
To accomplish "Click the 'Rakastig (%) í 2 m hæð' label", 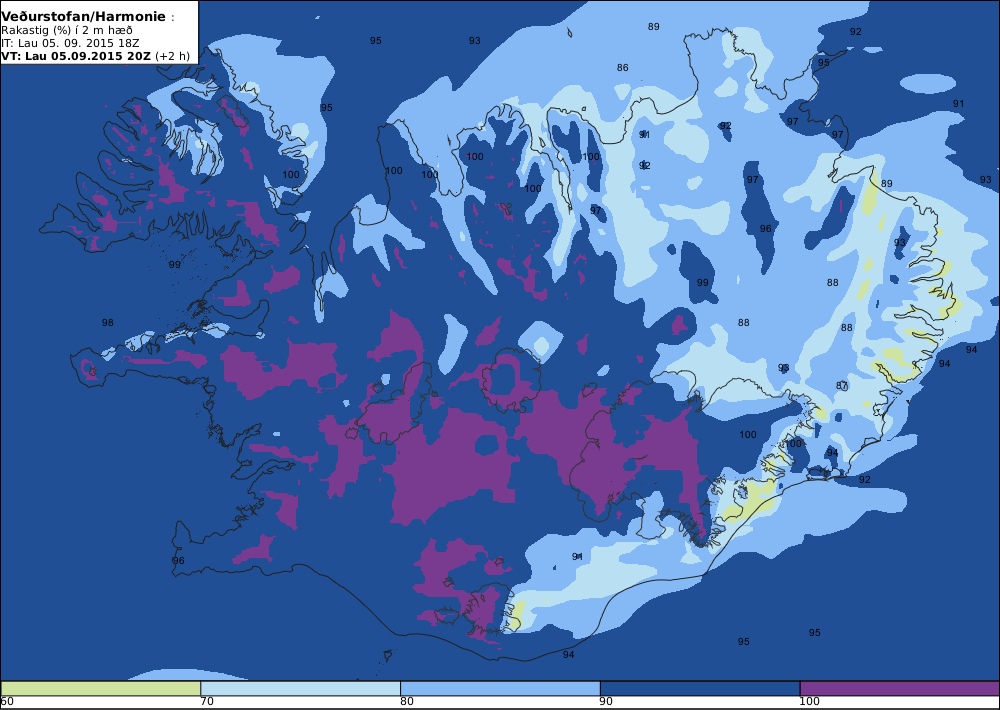I will pyautogui.click(x=67, y=31).
